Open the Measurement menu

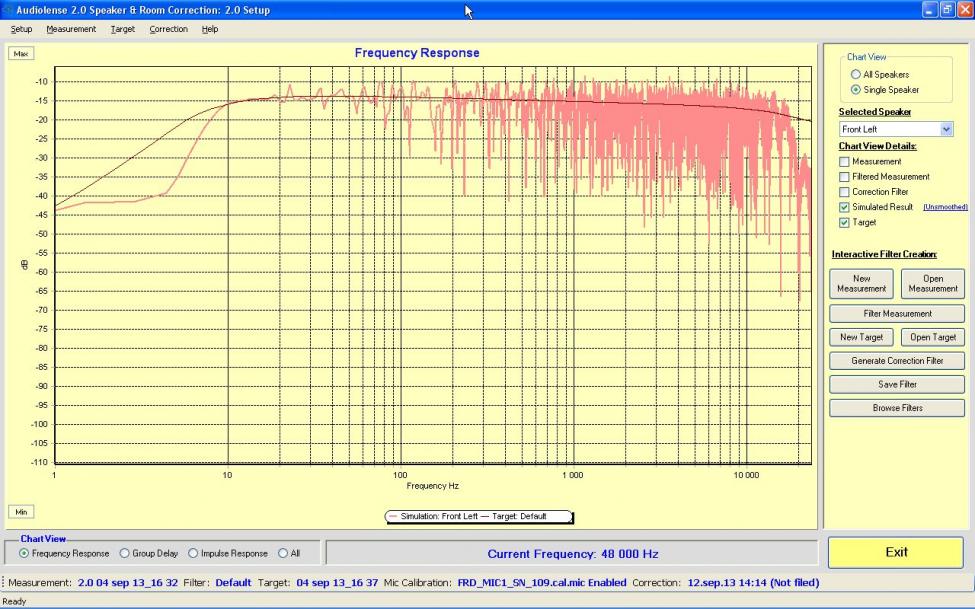pos(71,29)
